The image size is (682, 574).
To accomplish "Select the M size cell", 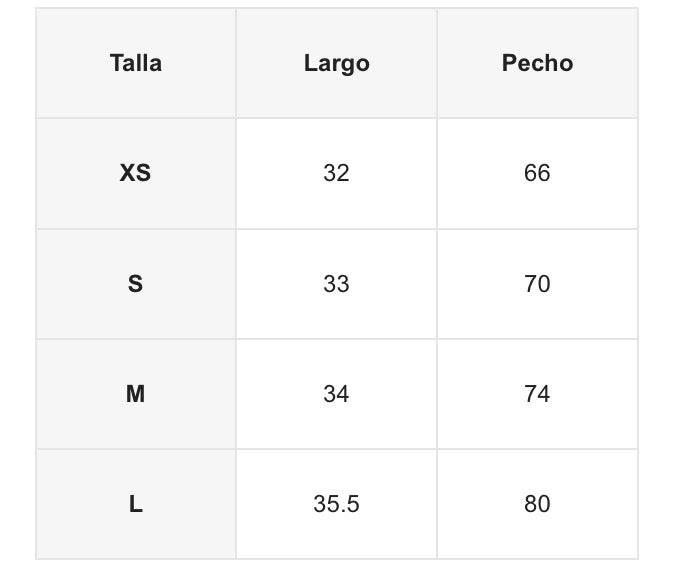I will coord(136,394).
